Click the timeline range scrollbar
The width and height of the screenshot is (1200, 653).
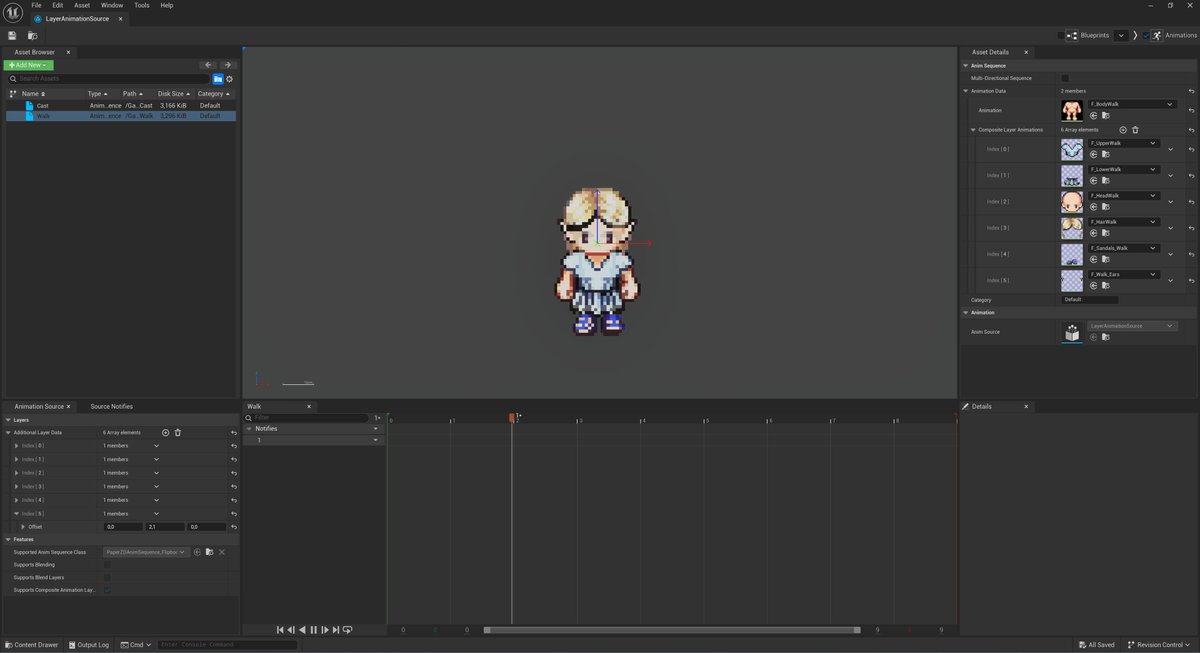(672, 630)
